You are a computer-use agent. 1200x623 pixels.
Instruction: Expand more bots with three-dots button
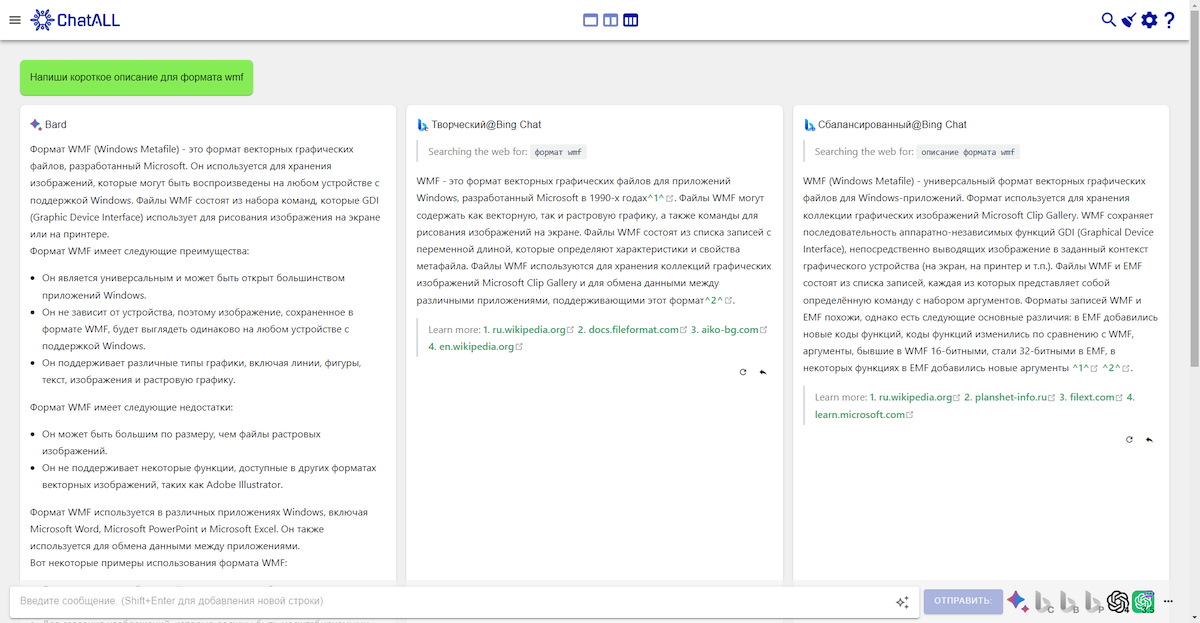point(1168,601)
